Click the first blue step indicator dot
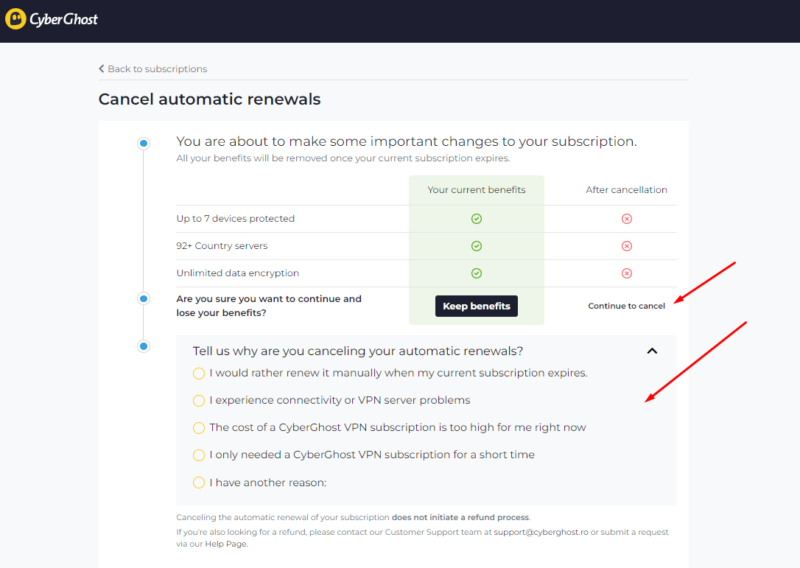Viewport: 800px width, 568px height. pyautogui.click(x=144, y=143)
